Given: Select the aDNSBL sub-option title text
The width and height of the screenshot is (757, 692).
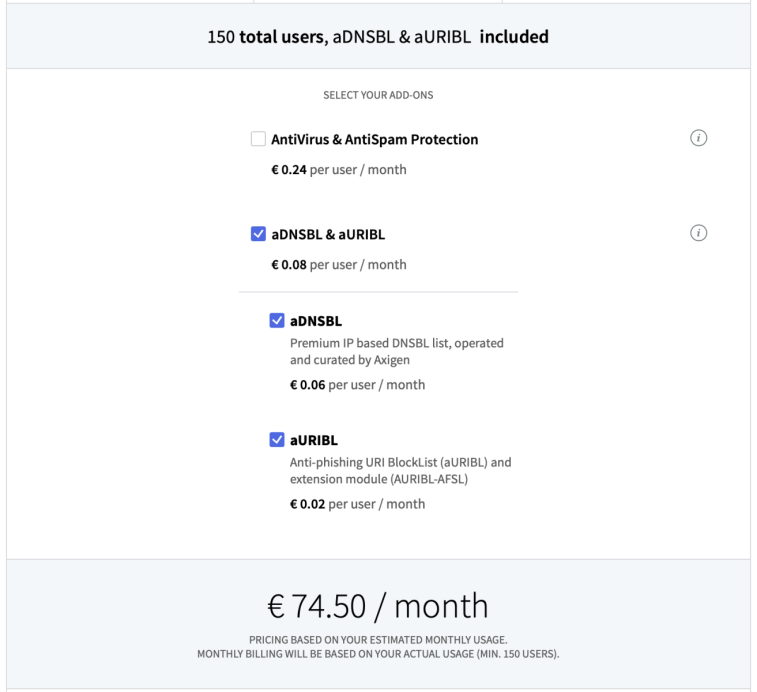Looking at the screenshot, I should point(316,321).
